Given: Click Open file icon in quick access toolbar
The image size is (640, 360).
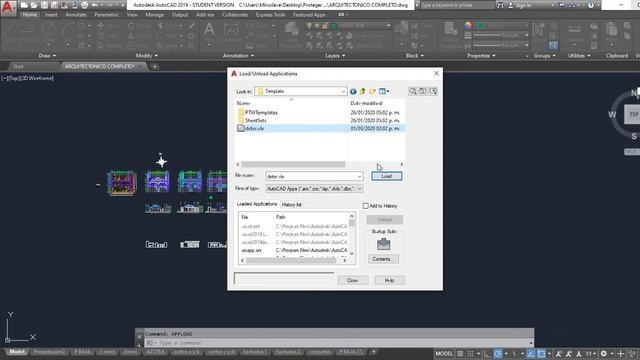Looking at the screenshot, I should click(34, 5).
